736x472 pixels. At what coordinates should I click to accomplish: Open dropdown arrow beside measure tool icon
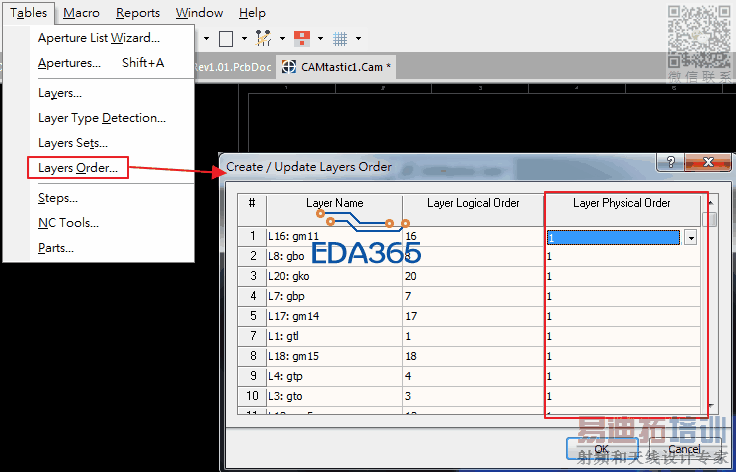(x=282, y=38)
